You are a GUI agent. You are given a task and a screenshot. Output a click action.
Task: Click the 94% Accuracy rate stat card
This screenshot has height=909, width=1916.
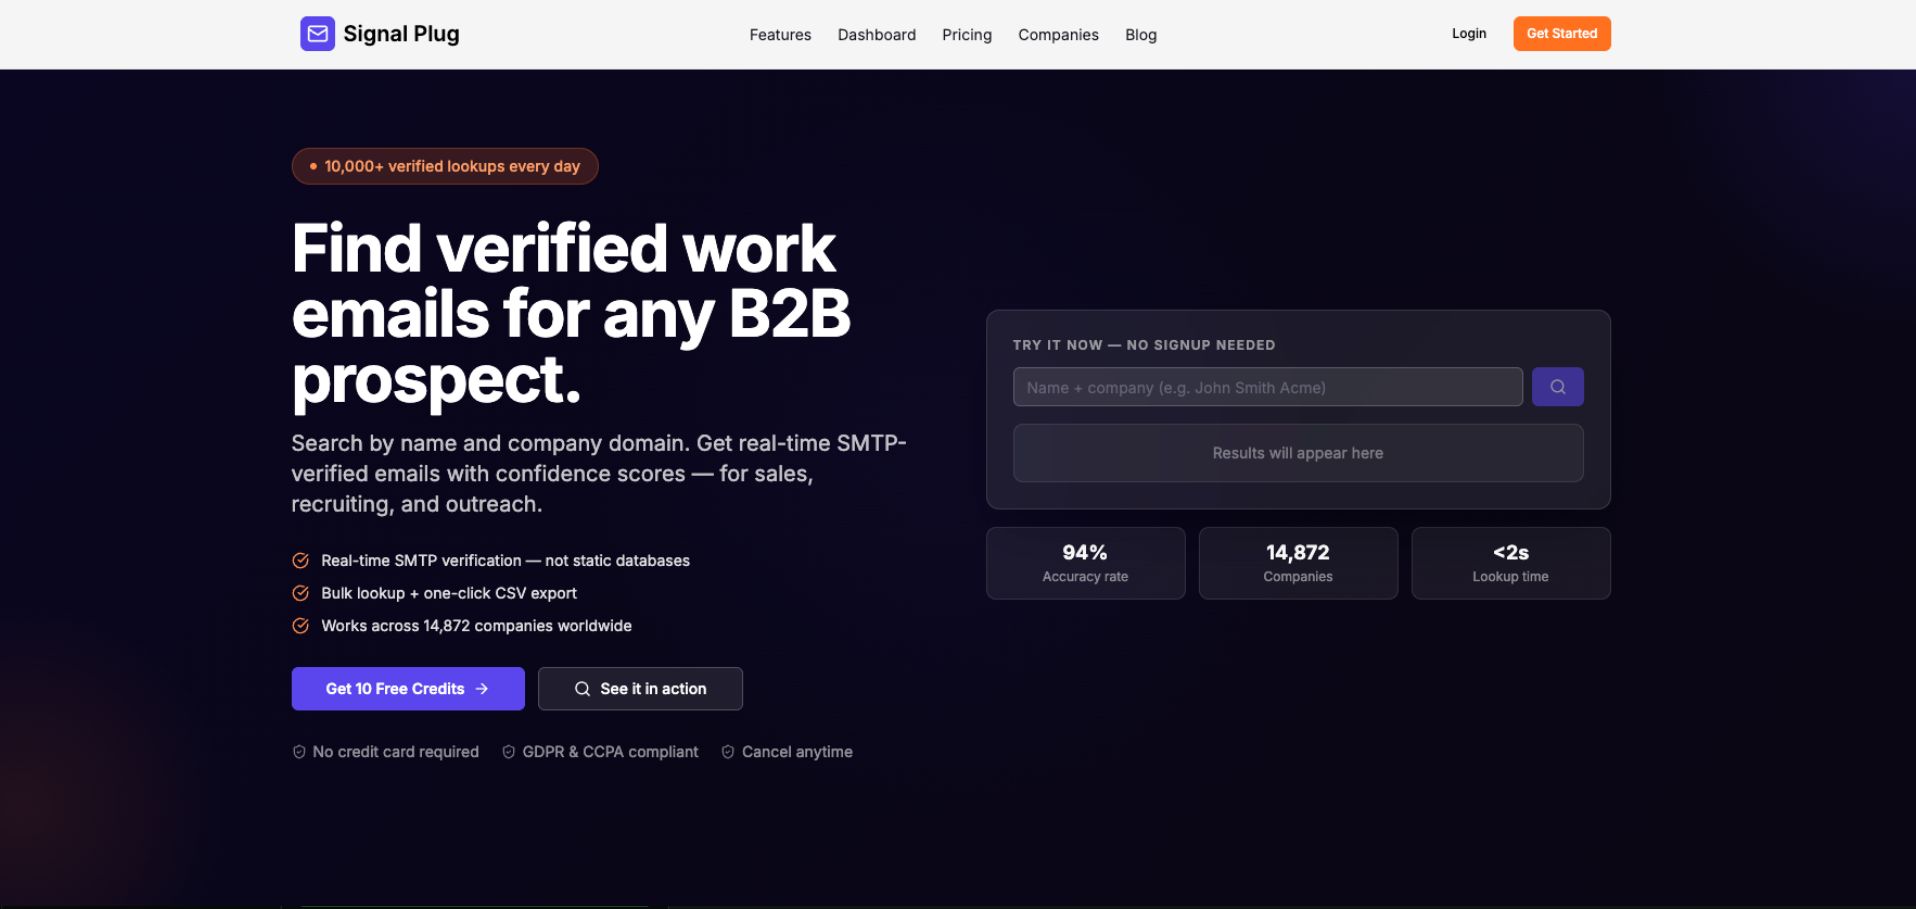click(1085, 563)
